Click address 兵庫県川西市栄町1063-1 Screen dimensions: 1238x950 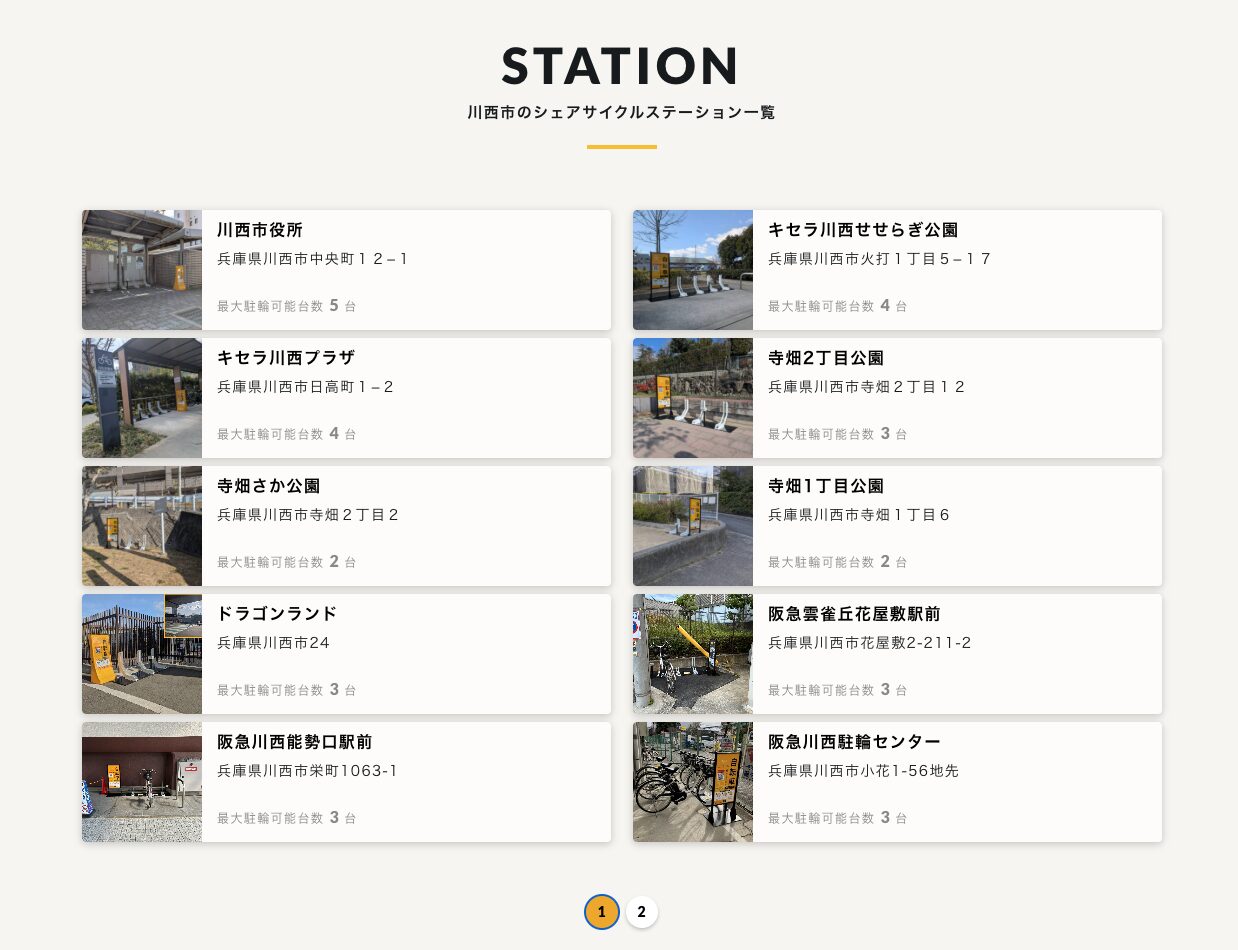[x=308, y=771]
